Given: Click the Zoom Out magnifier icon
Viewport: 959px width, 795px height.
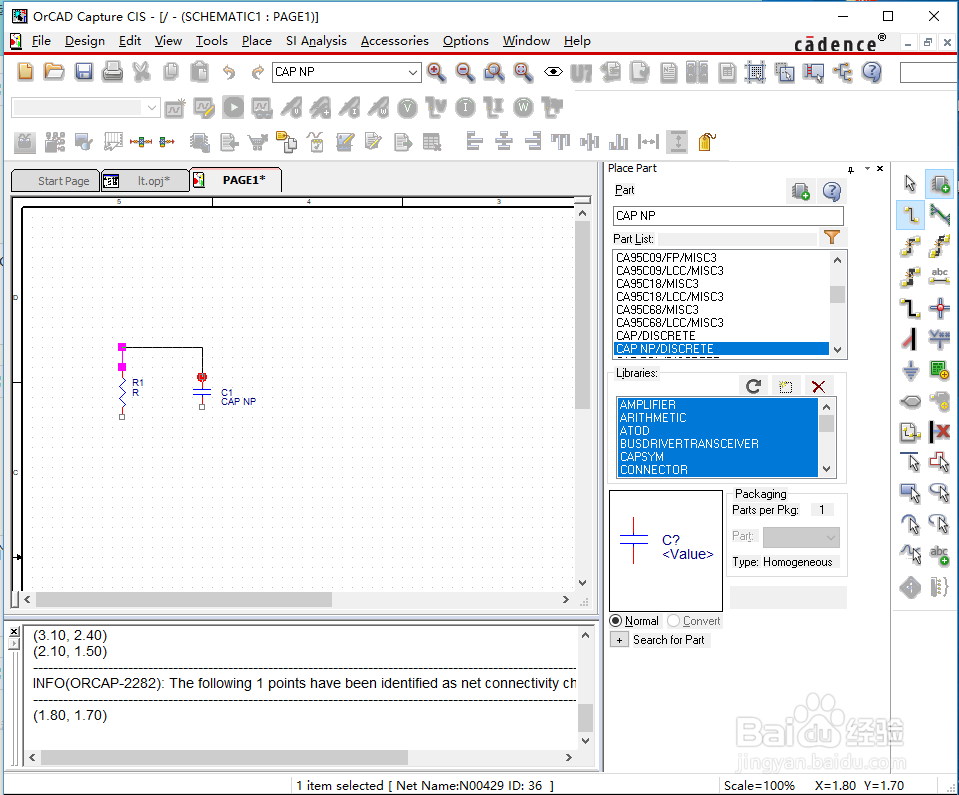Looking at the screenshot, I should tap(465, 72).
